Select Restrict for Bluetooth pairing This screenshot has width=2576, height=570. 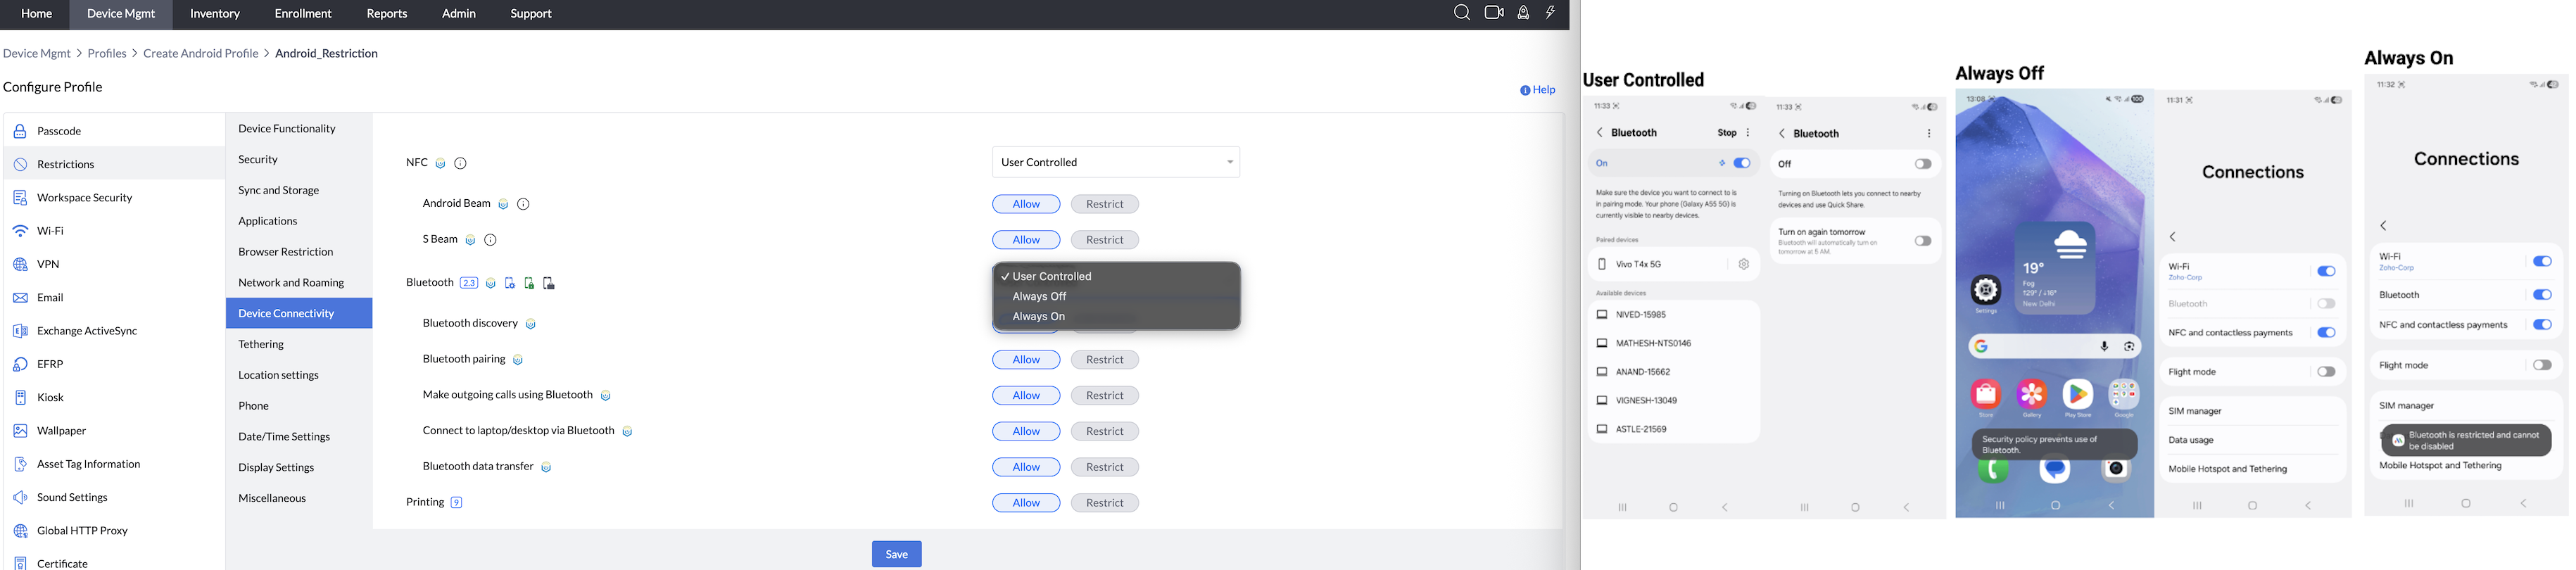[1105, 360]
